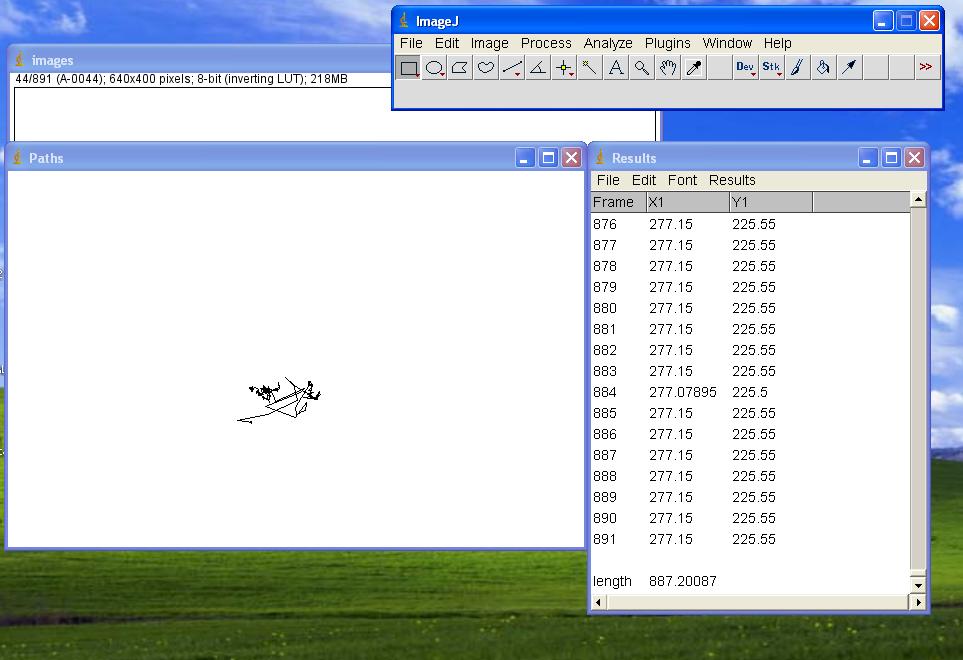963x660 pixels.
Task: Select the Scrolling hand tool
Action: click(x=668, y=68)
